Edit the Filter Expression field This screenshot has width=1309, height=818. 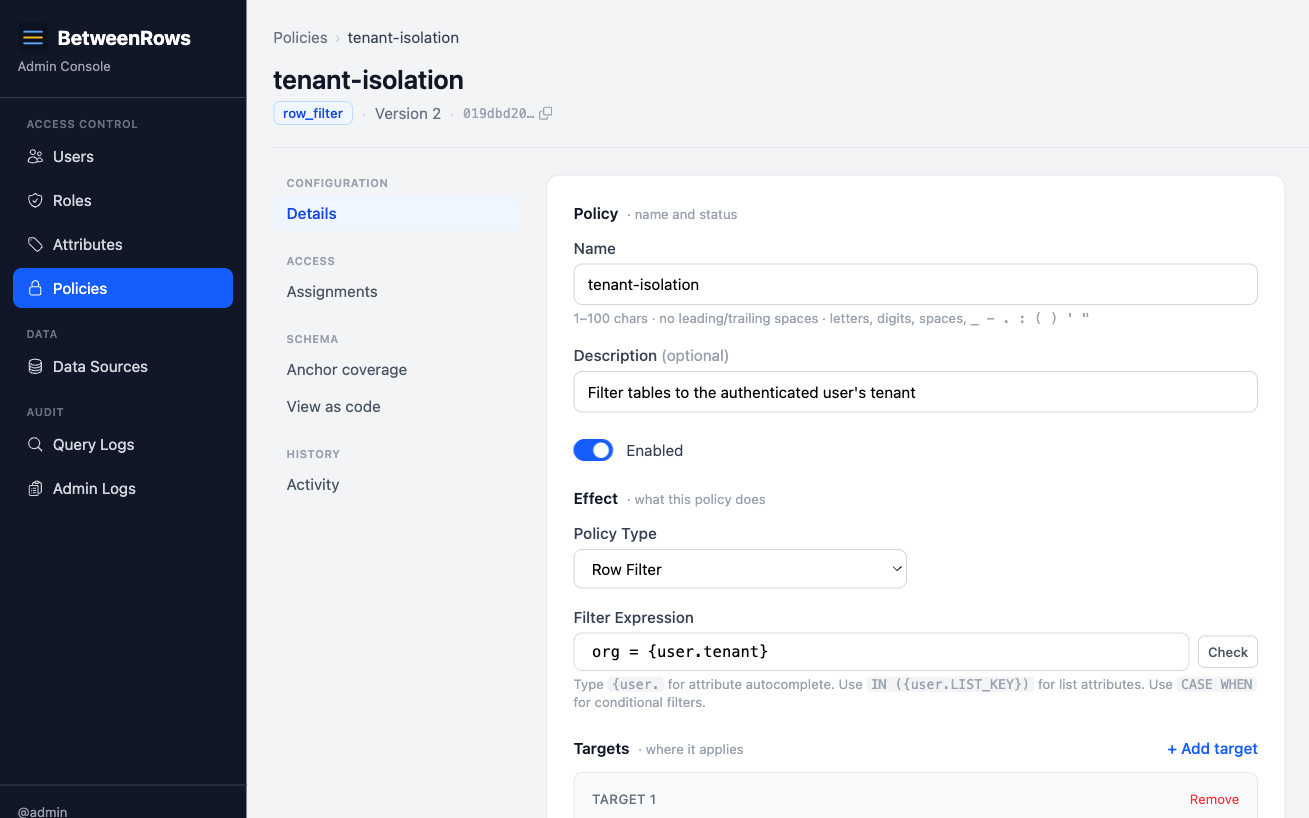(x=881, y=652)
